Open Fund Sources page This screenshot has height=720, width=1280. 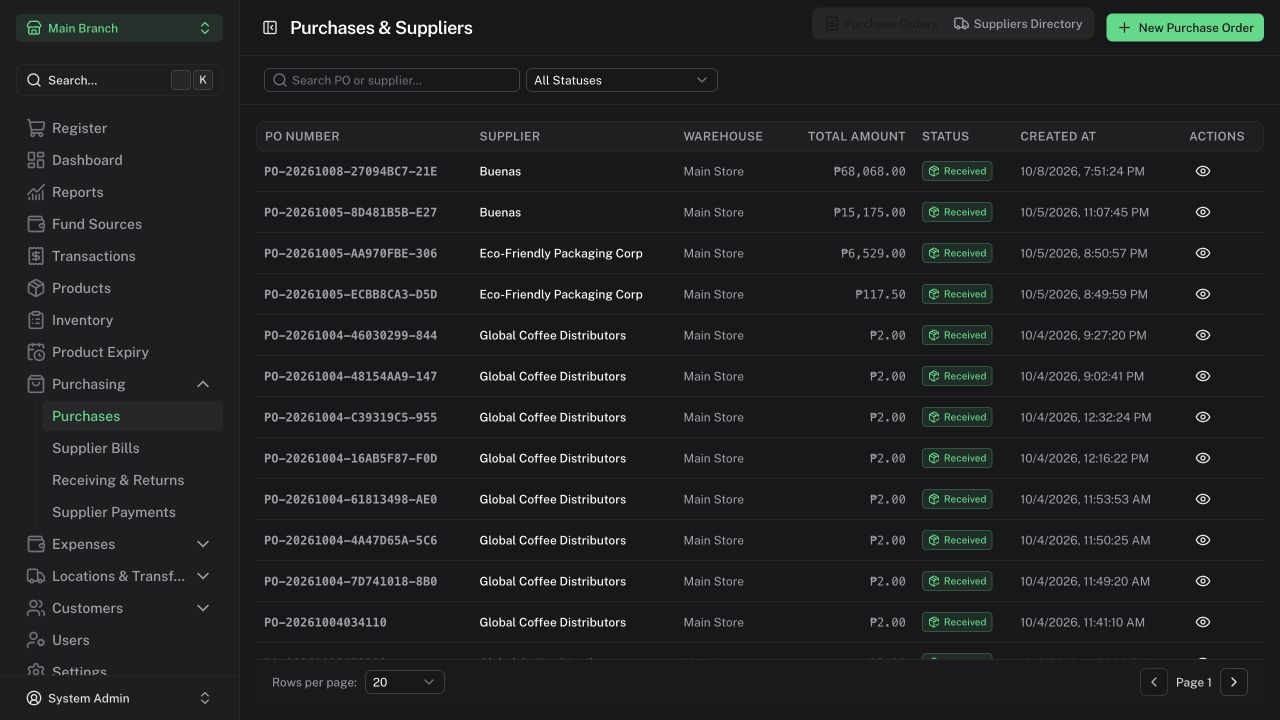tap(119, 224)
